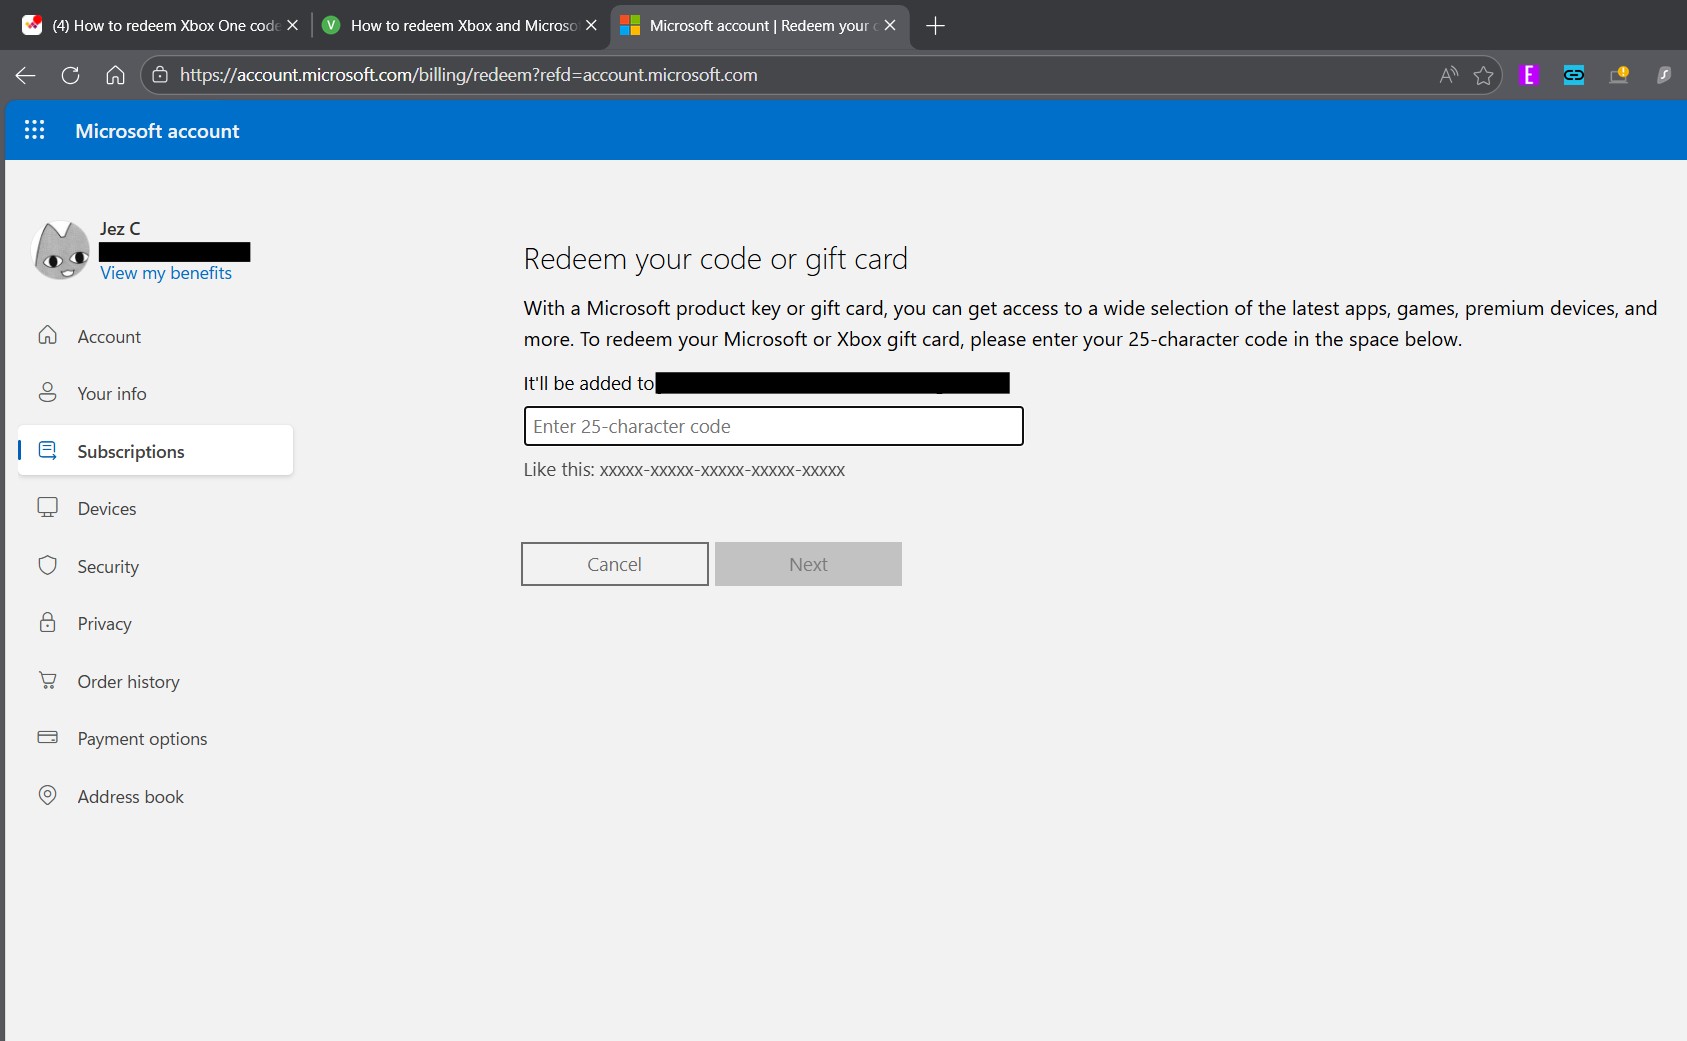Viewport: 1687px width, 1041px height.
Task: Open the View my benefits link
Action: [x=166, y=273]
